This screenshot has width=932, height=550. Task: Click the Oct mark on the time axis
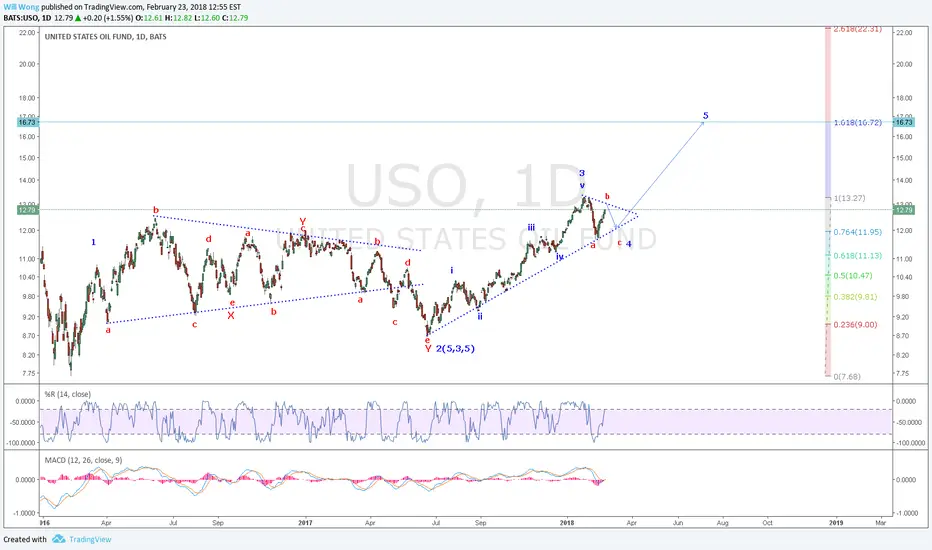tap(767, 523)
